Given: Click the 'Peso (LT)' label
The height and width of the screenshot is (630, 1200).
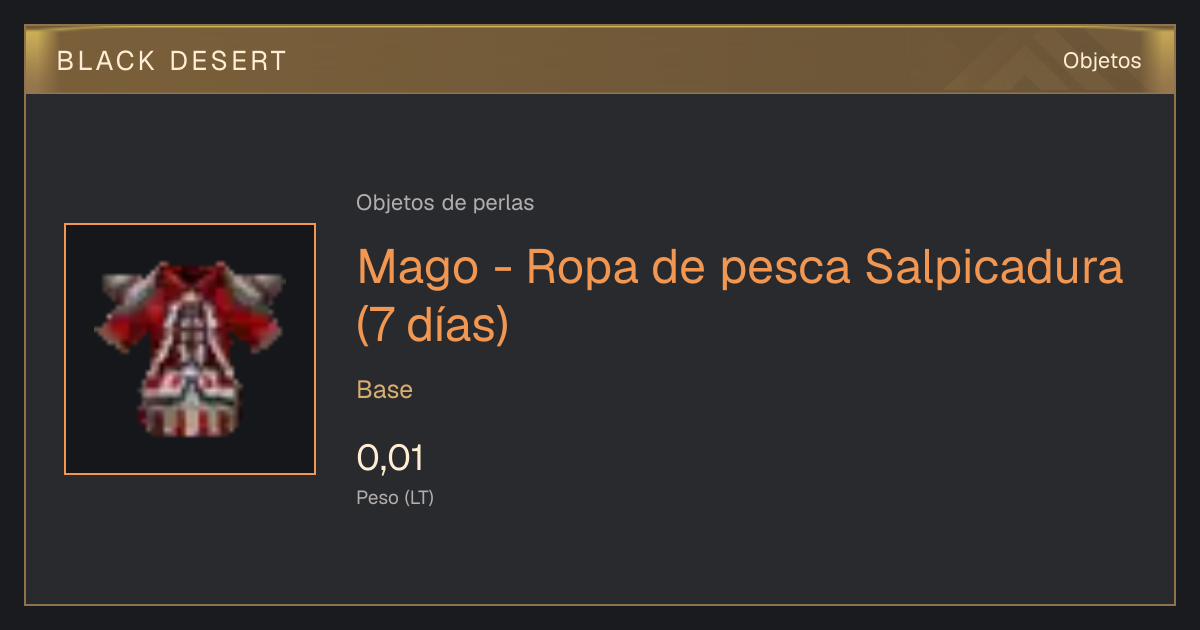Looking at the screenshot, I should tap(395, 498).
